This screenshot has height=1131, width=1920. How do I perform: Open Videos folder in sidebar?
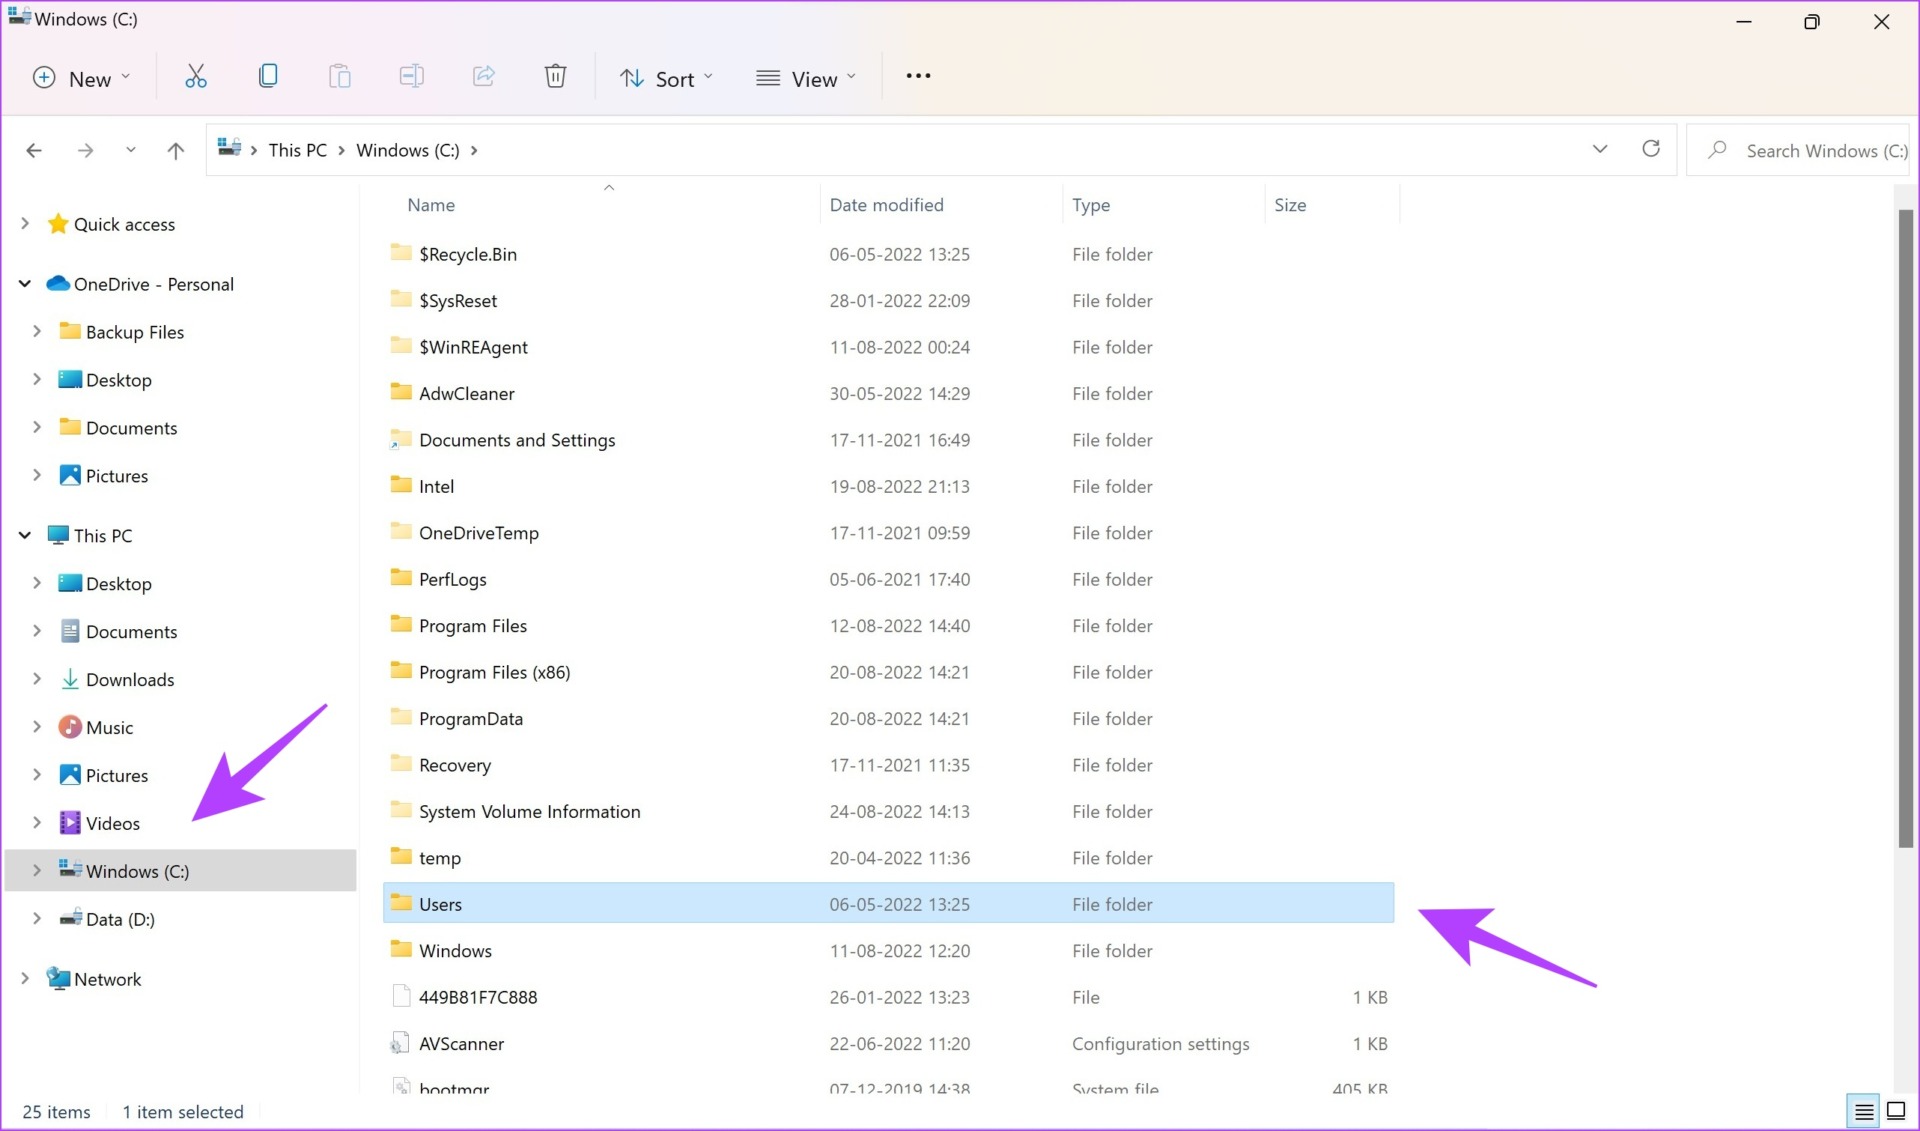[x=112, y=824]
